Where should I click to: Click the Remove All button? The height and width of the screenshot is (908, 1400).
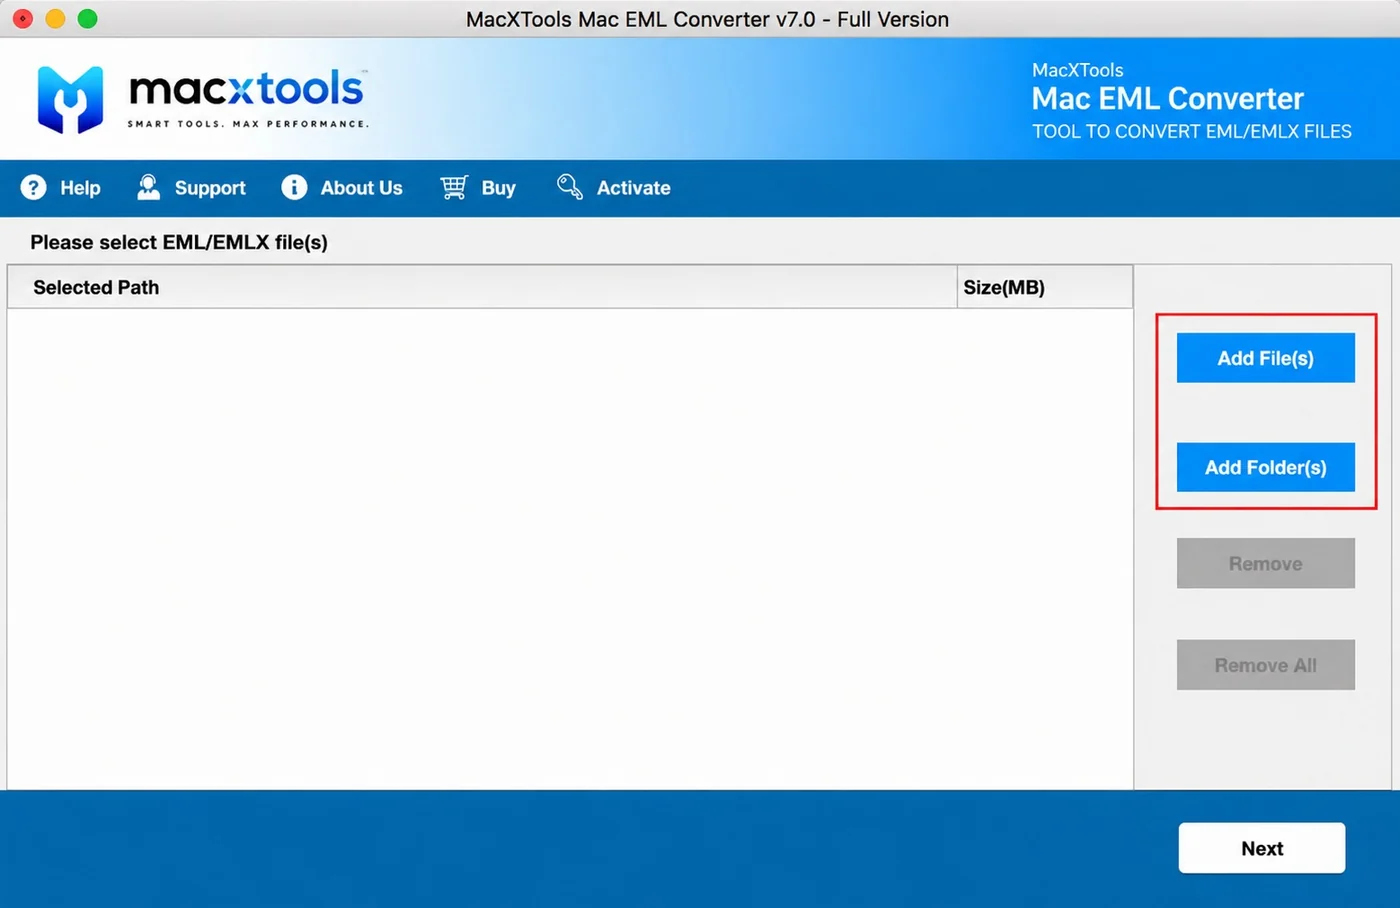point(1265,665)
